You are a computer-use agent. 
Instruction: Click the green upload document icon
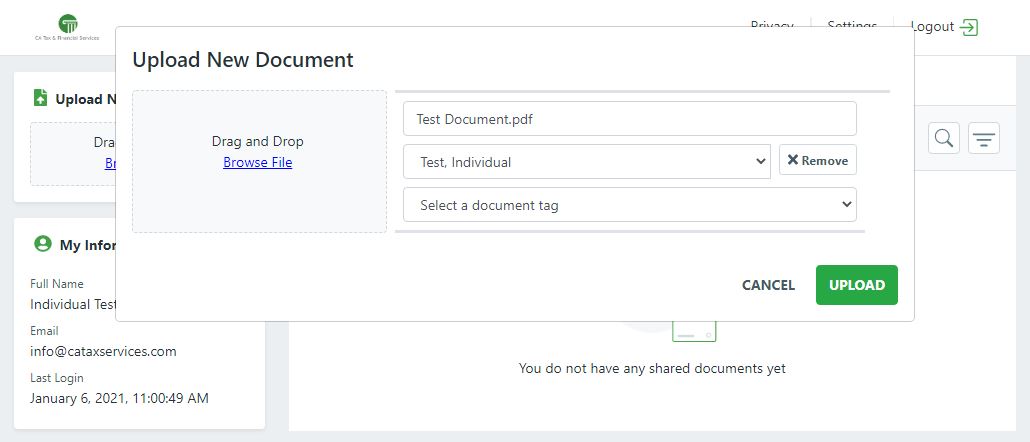click(x=41, y=98)
